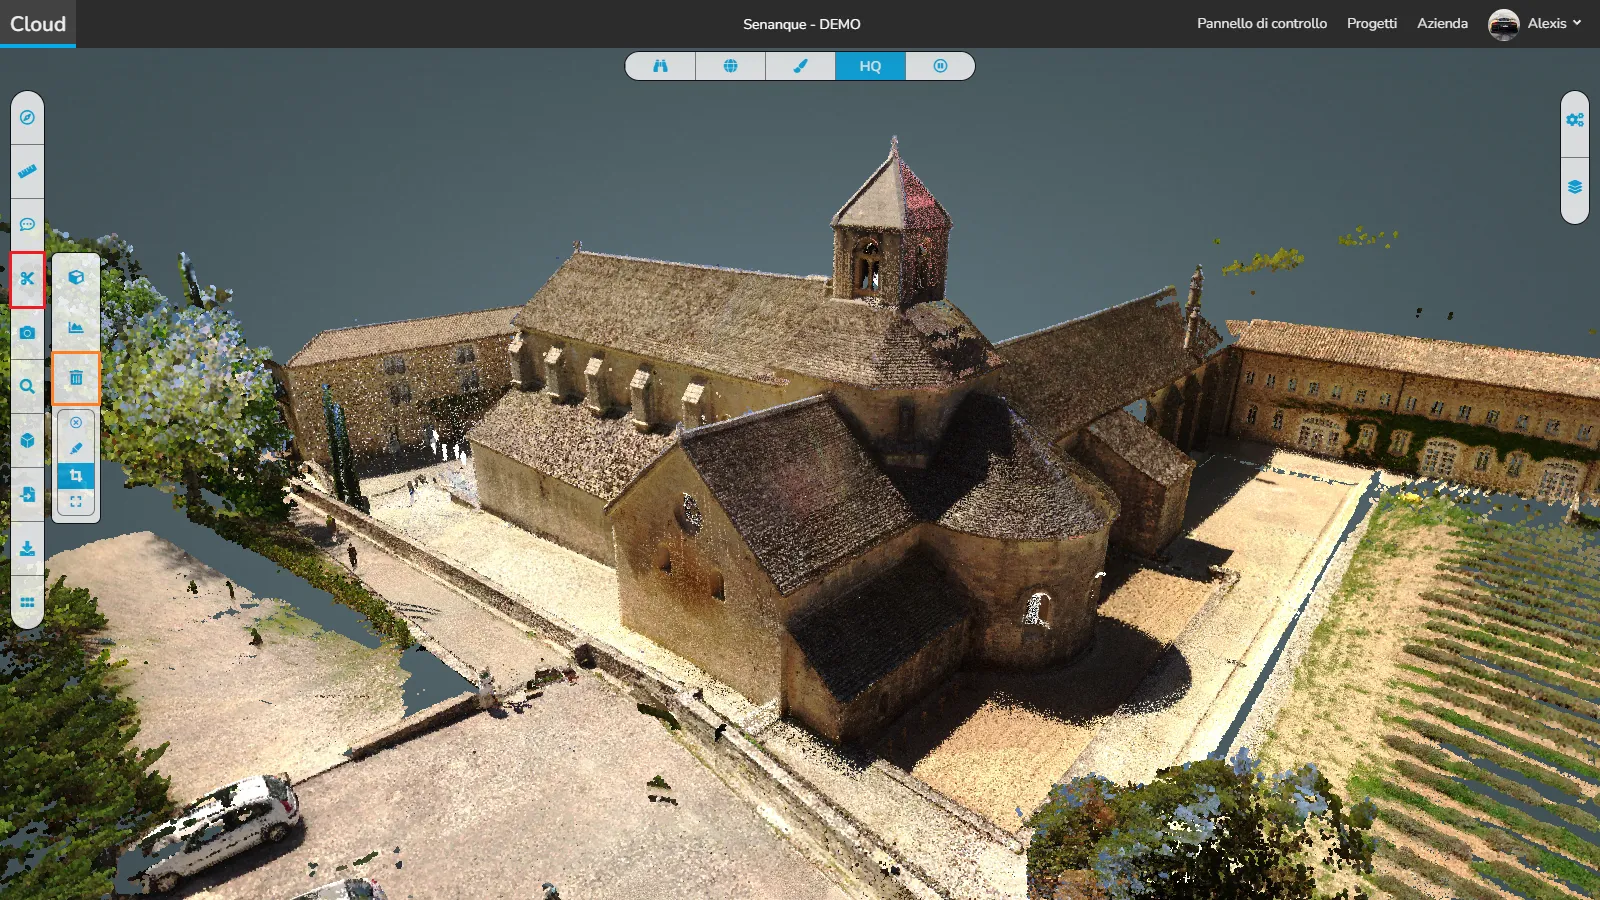The width and height of the screenshot is (1600, 900).
Task: Click the trash delete icon
Action: click(x=76, y=378)
